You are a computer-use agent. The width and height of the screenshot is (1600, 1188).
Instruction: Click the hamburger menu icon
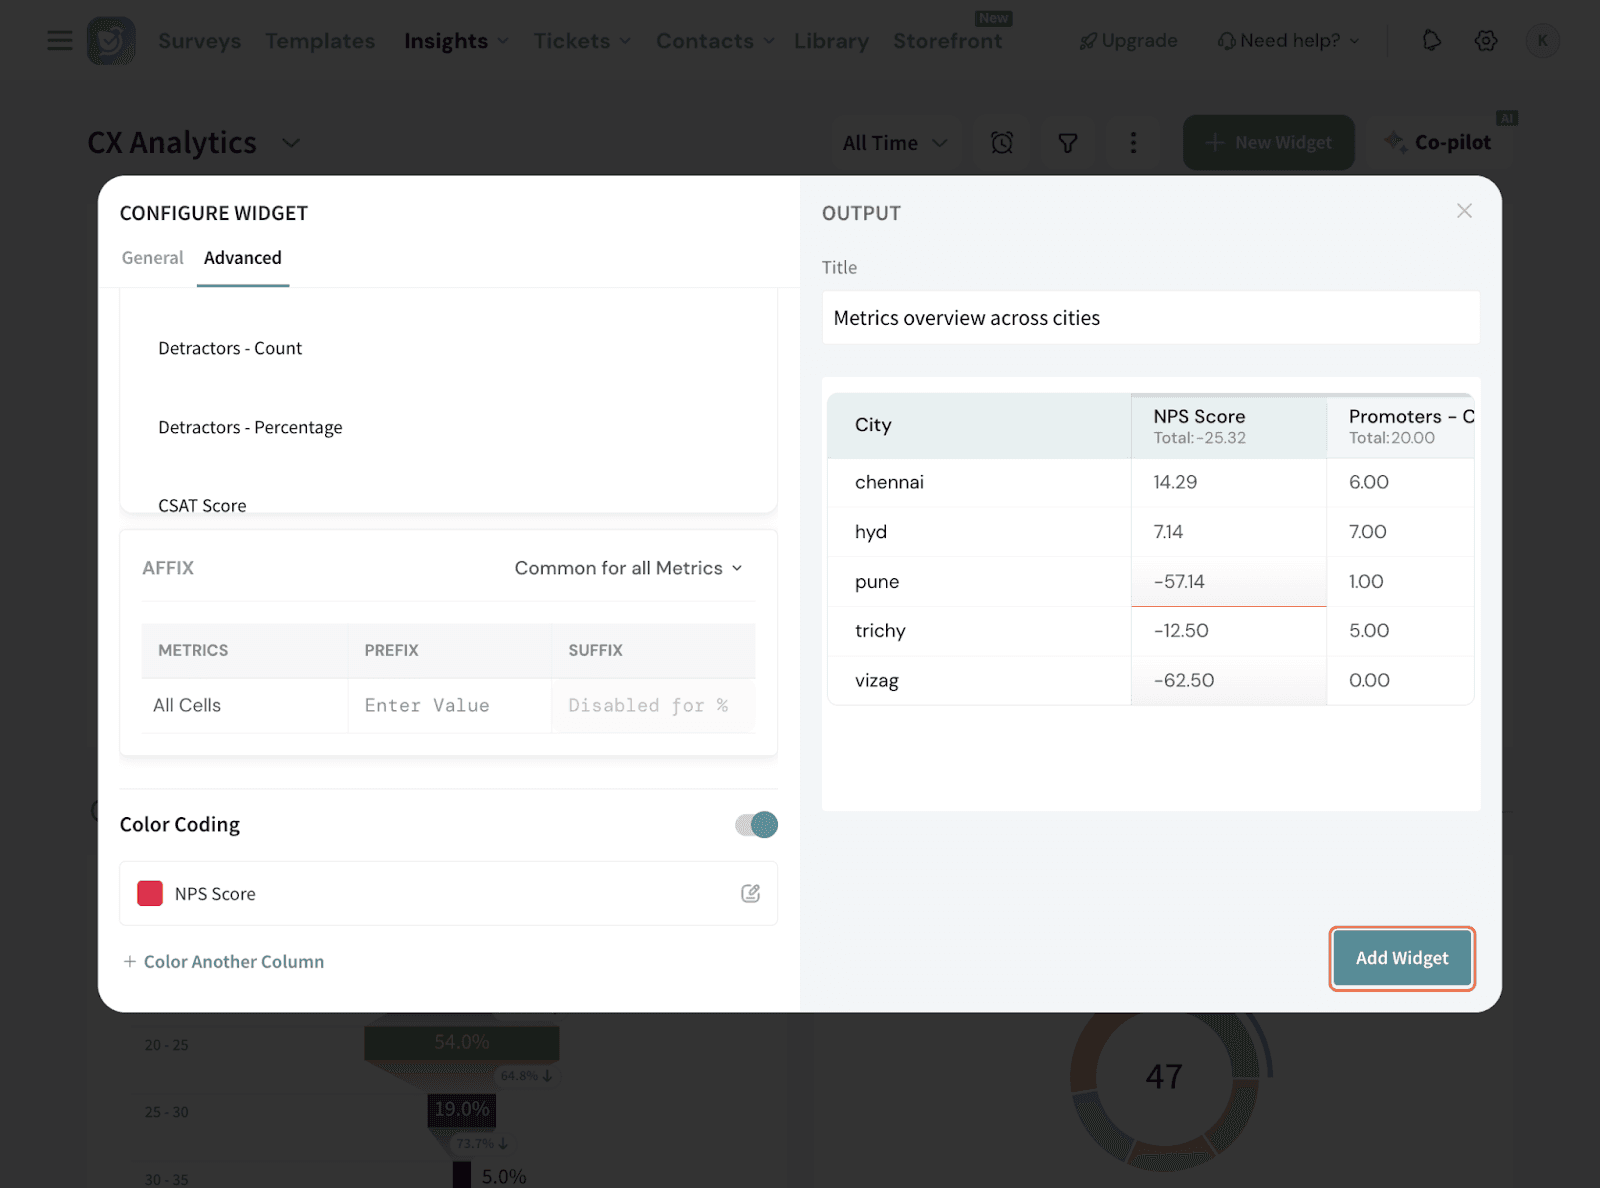(x=60, y=41)
